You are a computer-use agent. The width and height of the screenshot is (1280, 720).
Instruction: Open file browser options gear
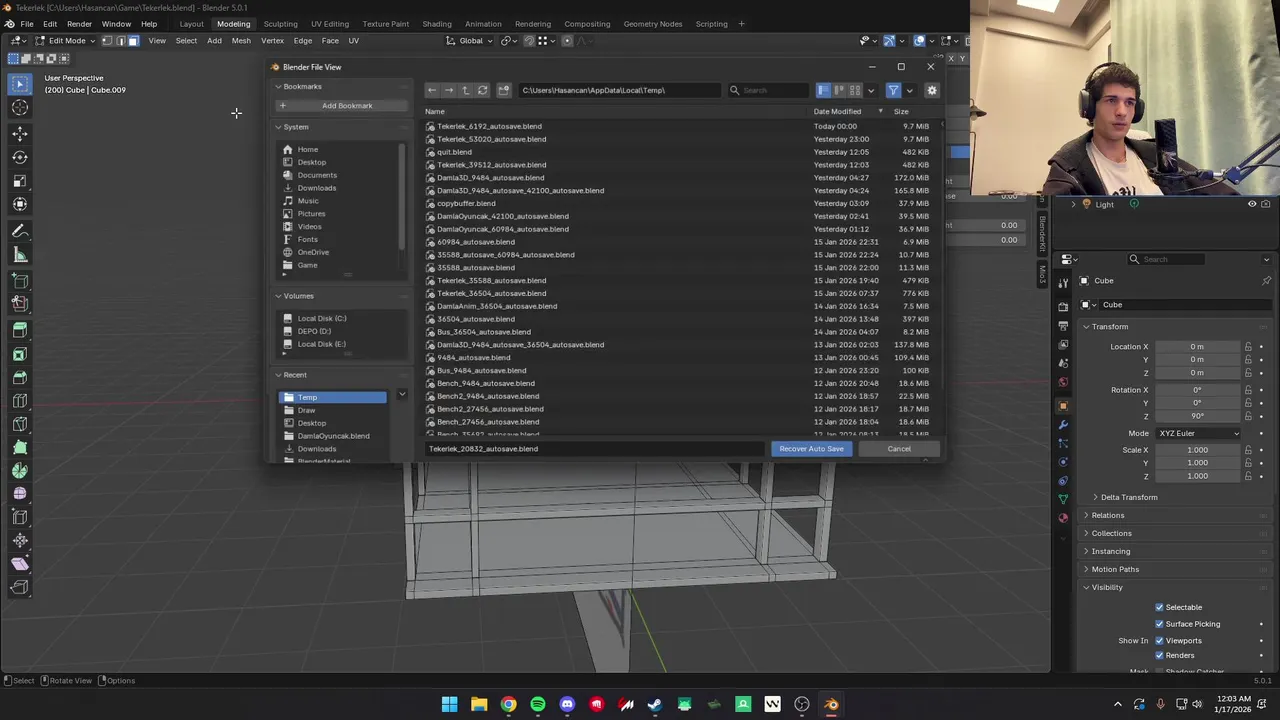point(932,90)
